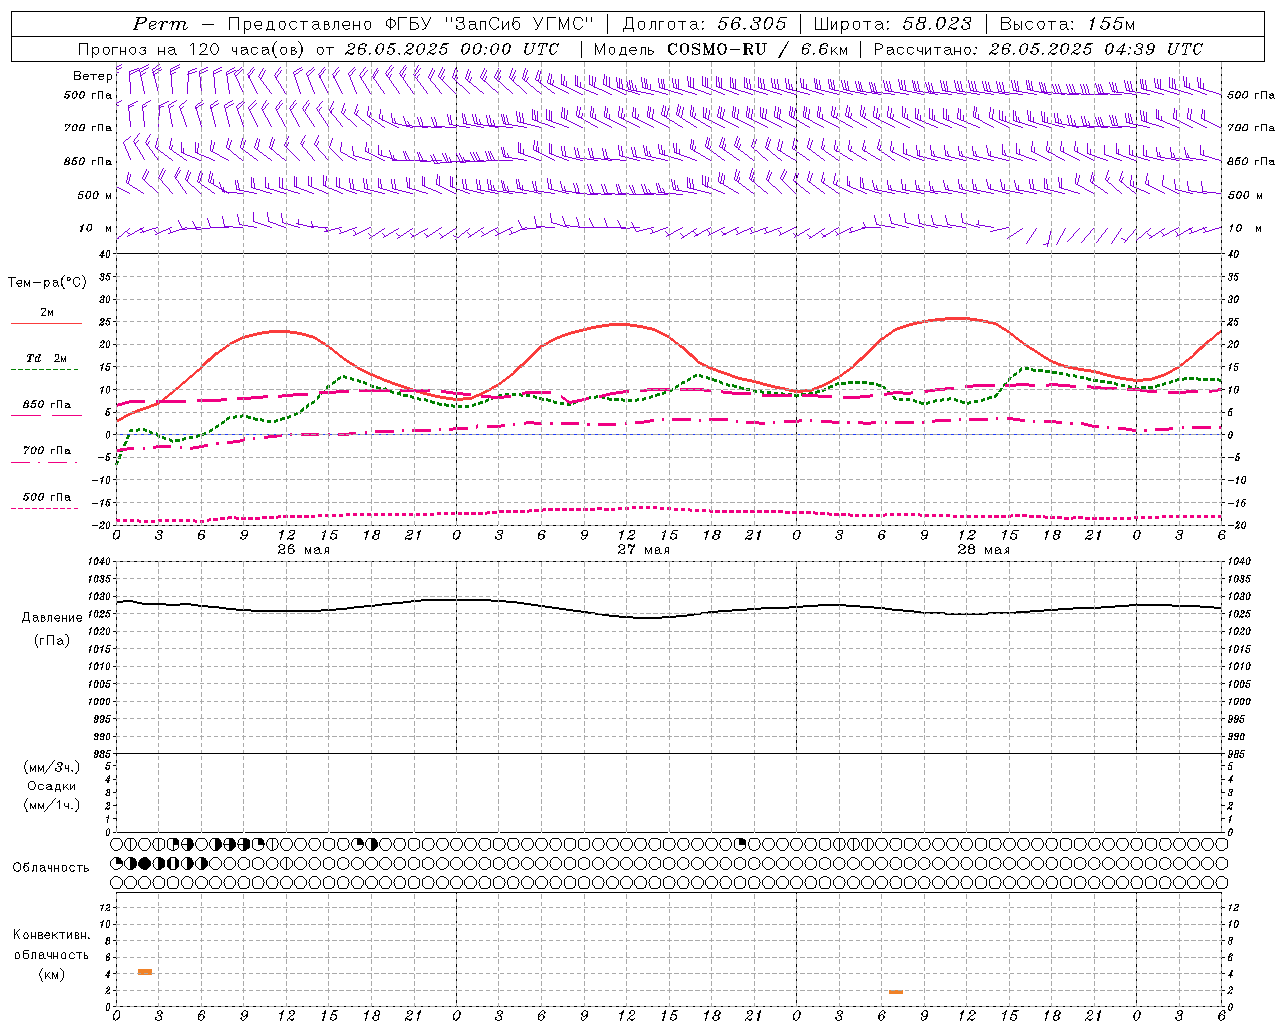The width and height of the screenshot is (1280, 1024).
Task: Click the fully black cloud circle in middle row
Action: coord(145,863)
